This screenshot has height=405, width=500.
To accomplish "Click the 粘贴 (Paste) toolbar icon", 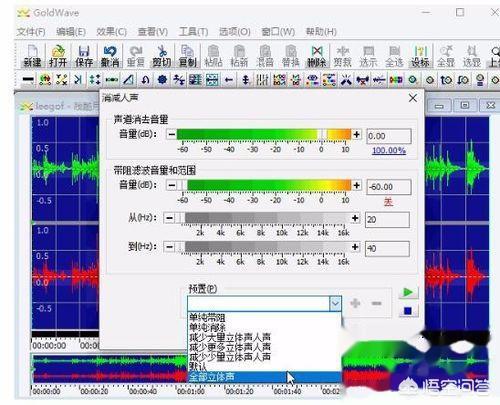I will click(213, 56).
